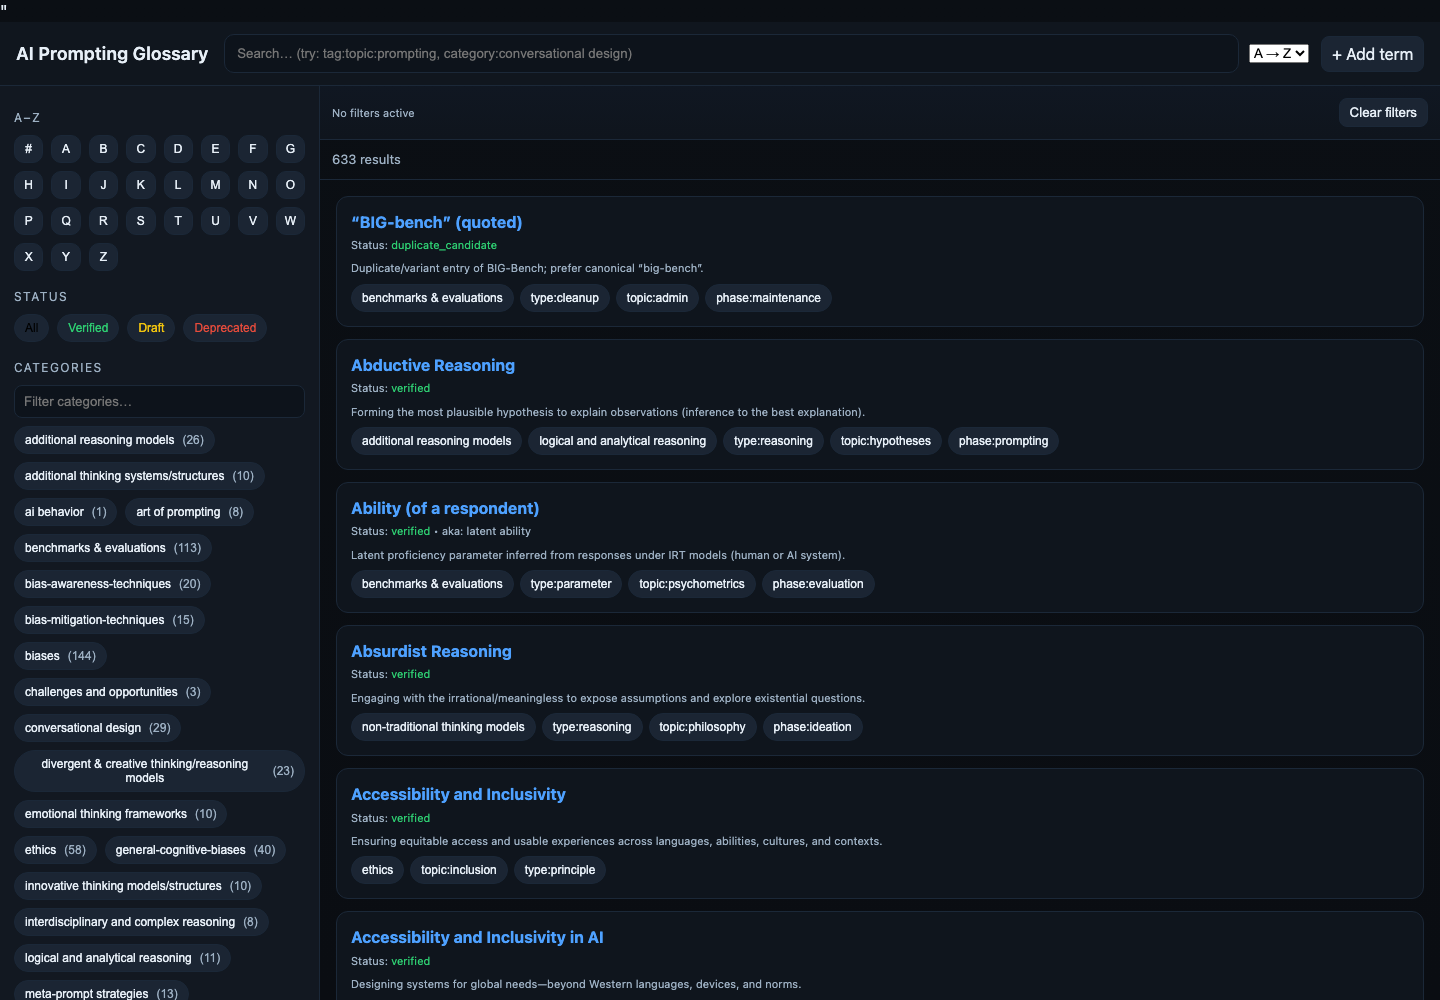Open the "BIG-bench" (quoted) term
The width and height of the screenshot is (1440, 1000).
point(436,222)
